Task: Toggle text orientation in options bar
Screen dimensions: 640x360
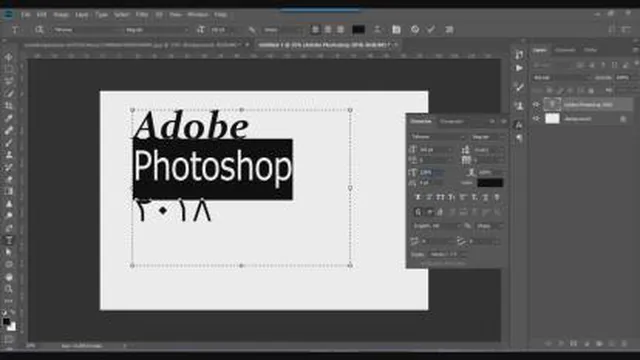Action: 39,30
